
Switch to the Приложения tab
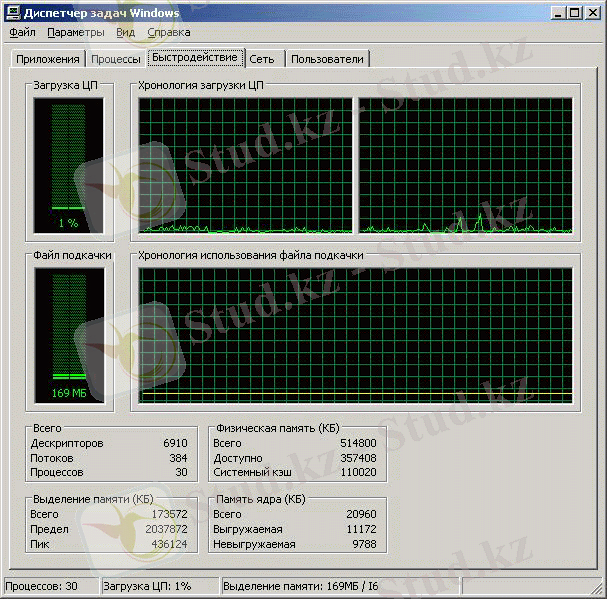pyautogui.click(x=48, y=59)
